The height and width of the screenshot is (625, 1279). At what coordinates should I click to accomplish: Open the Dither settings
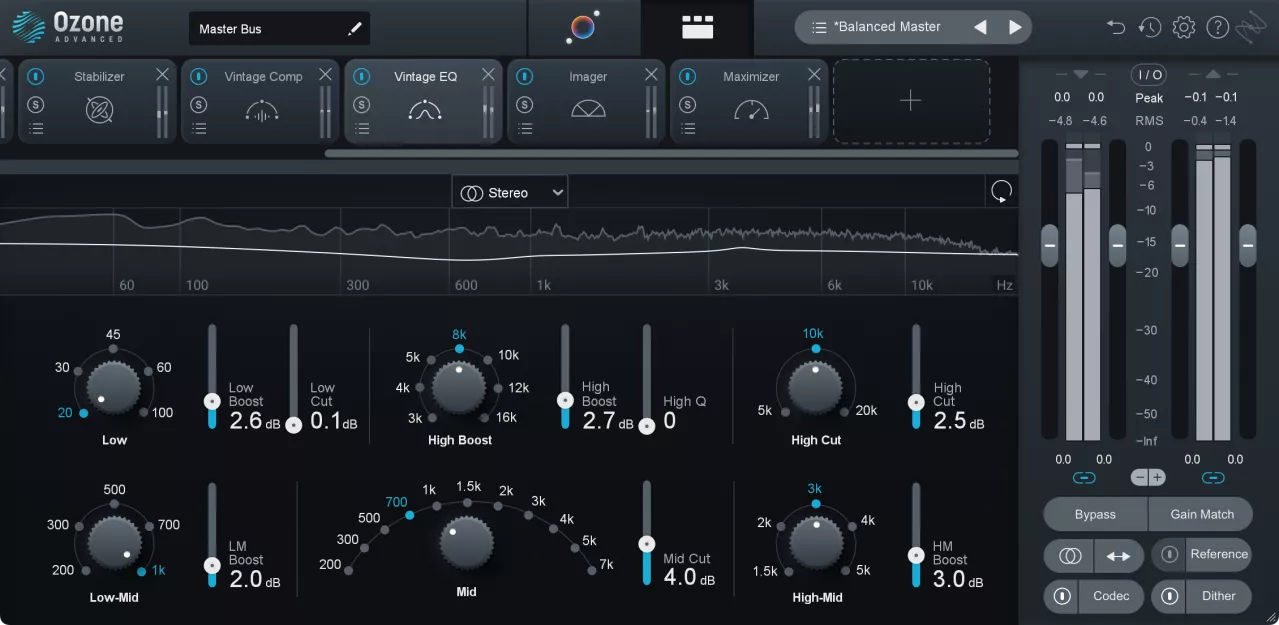[x=1219, y=597]
